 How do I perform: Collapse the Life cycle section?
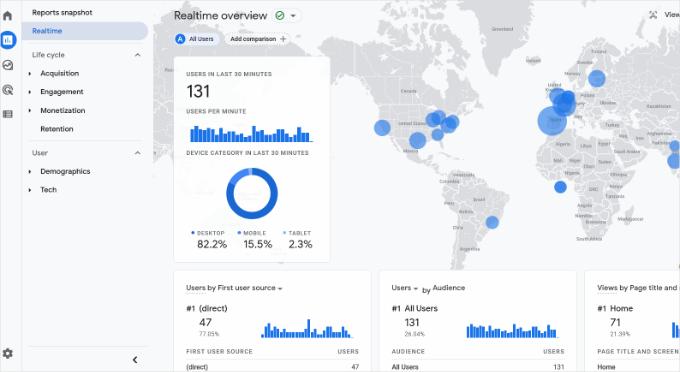tap(137, 55)
